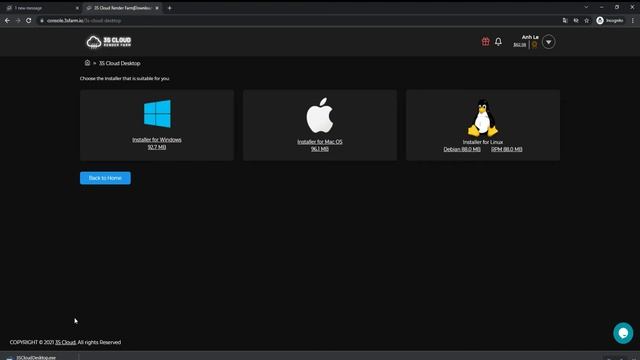The width and height of the screenshot is (640, 360).
Task: Click the blocked cookies eye icon
Action: (576, 20)
